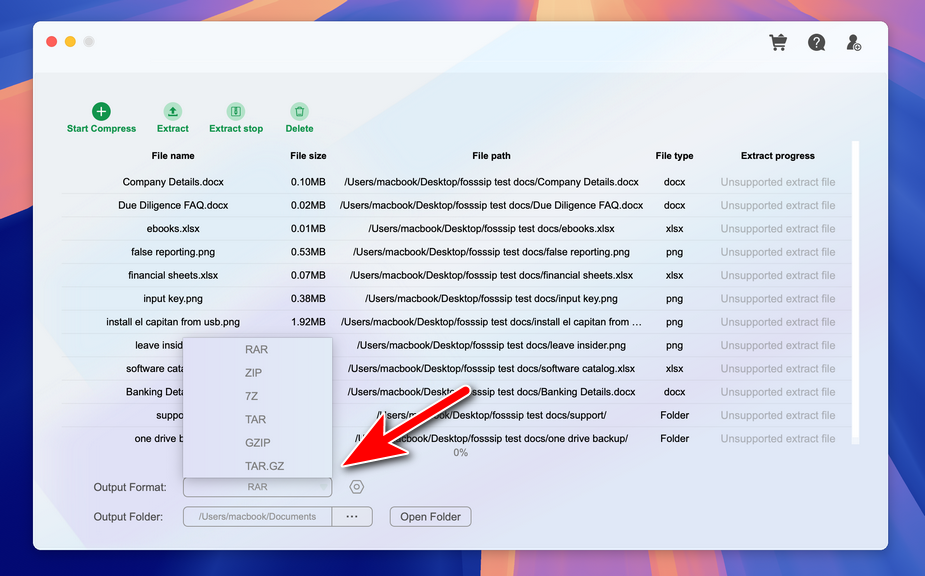Click the Open Folder button
Viewport: 925px width, 576px height.
coord(430,517)
